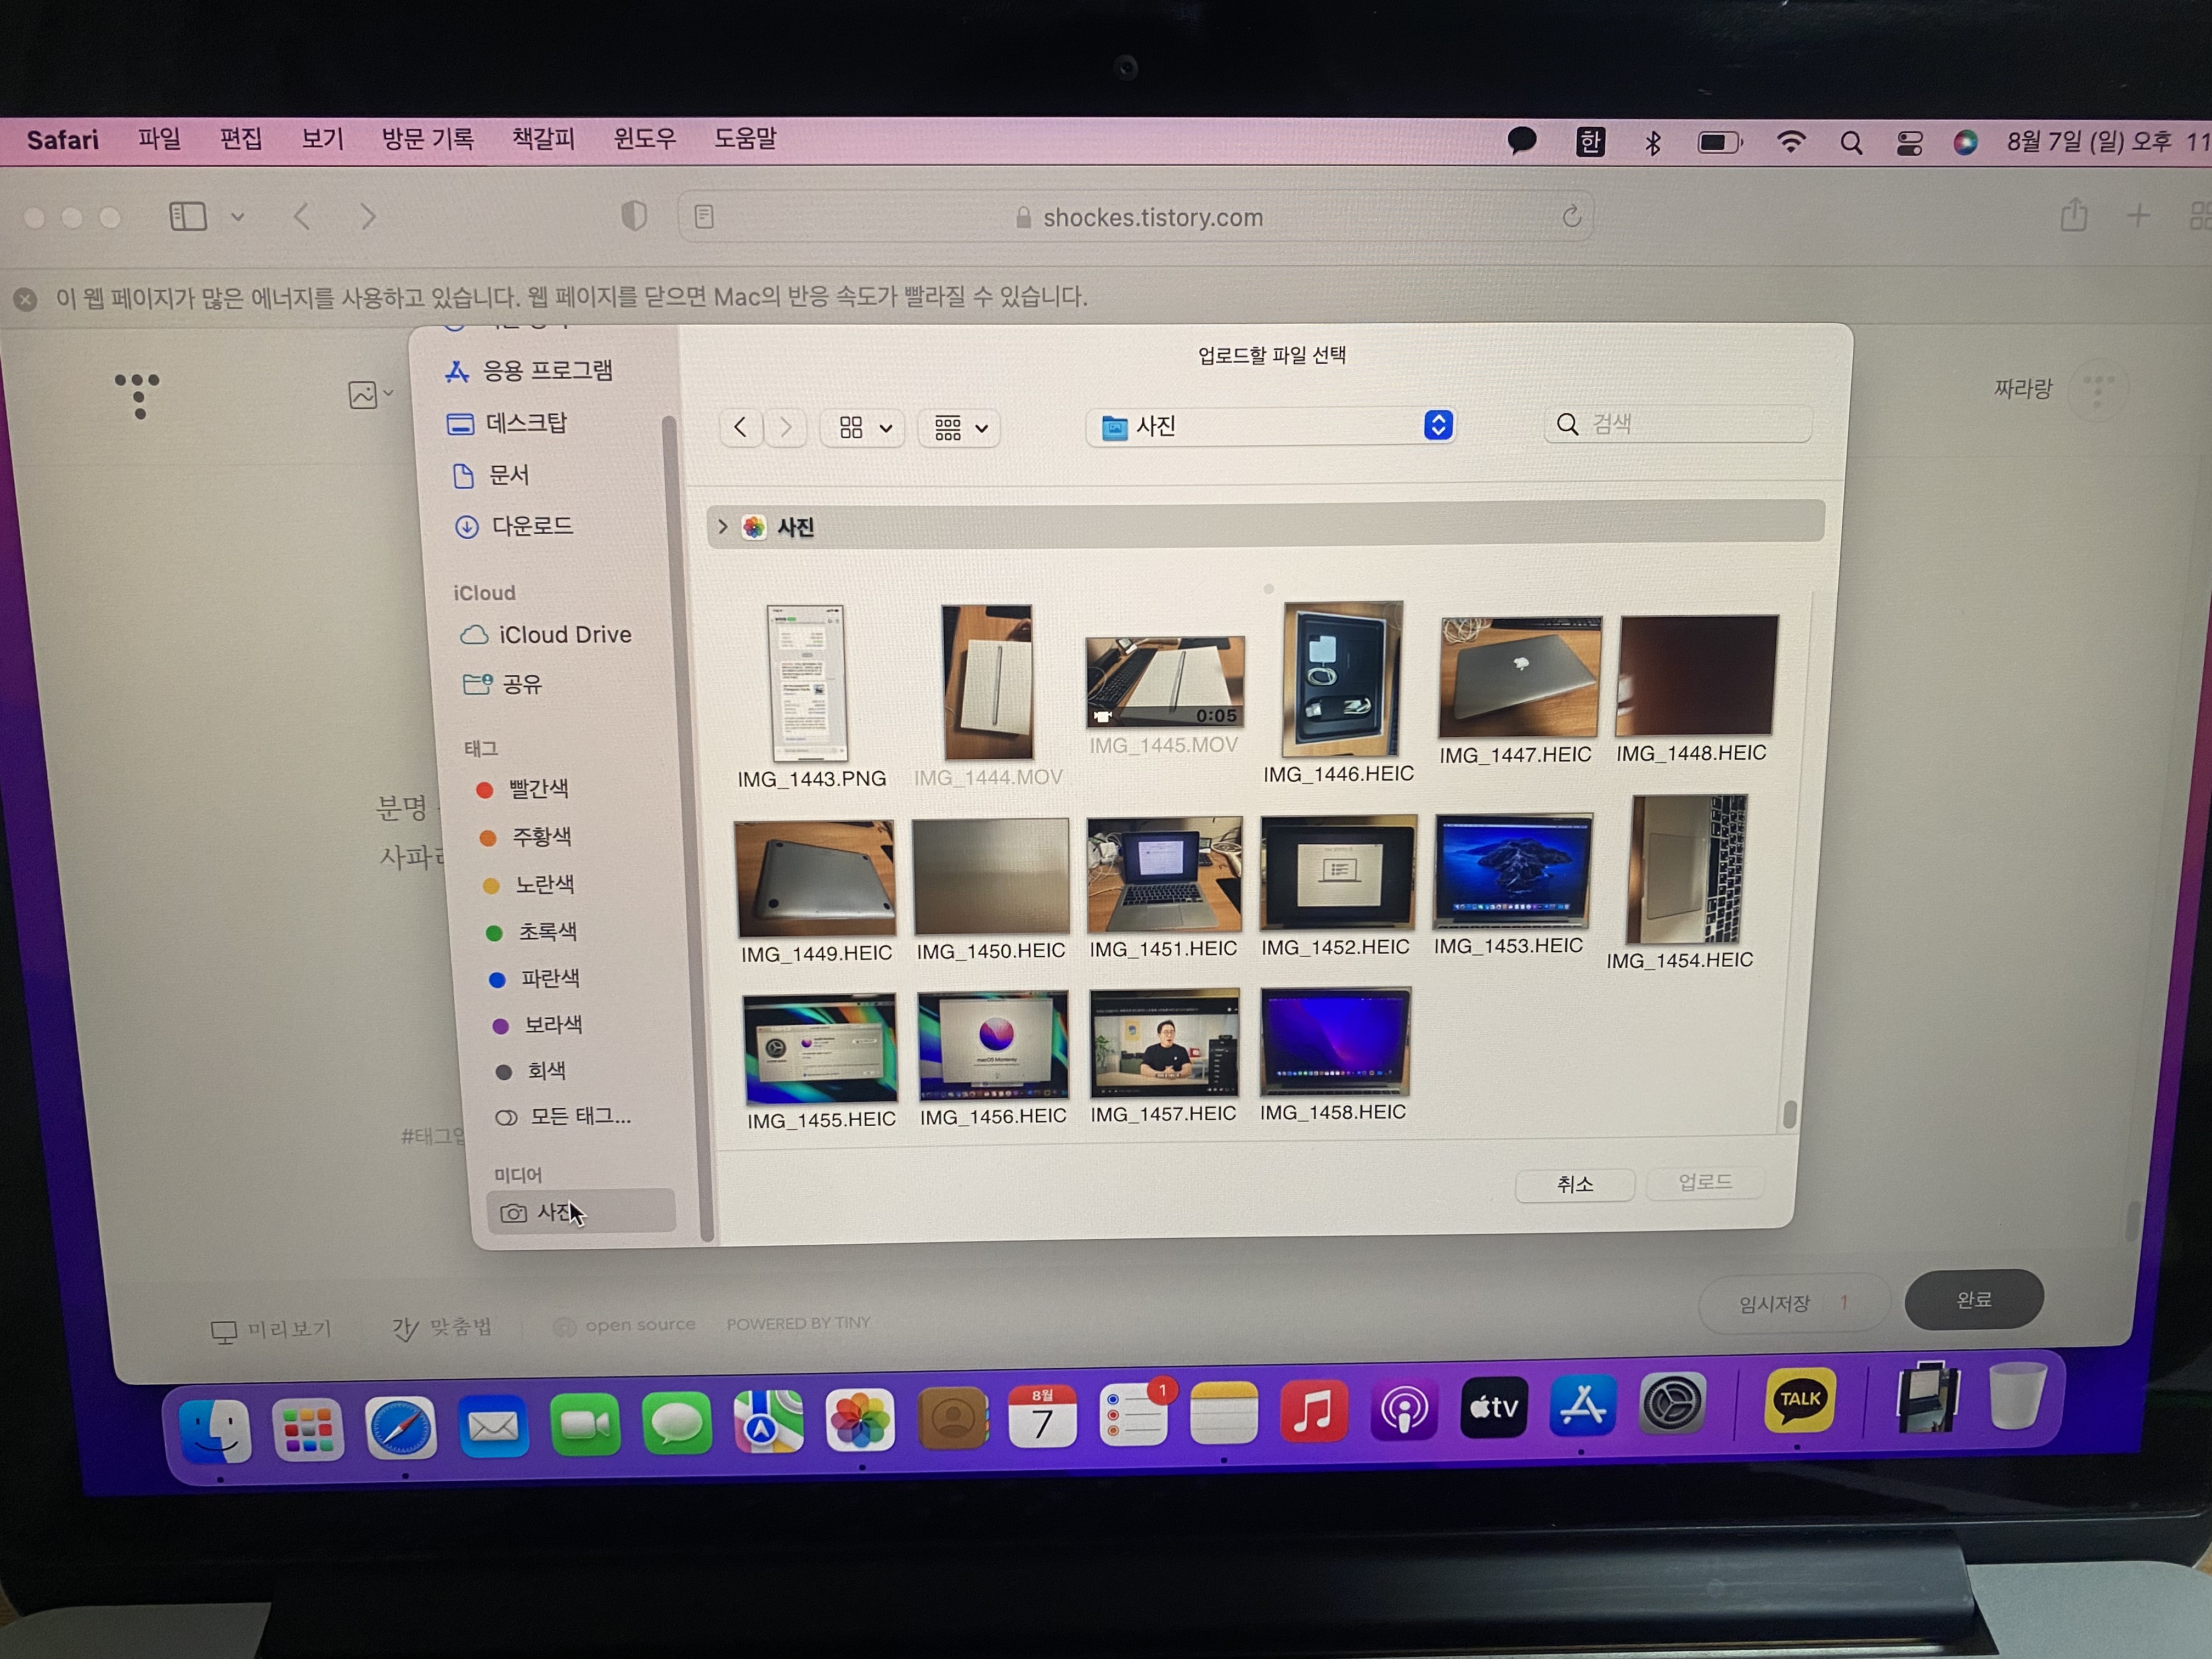Select iCloud Drive in the sidebar
The image size is (2212, 1659).
546,635
